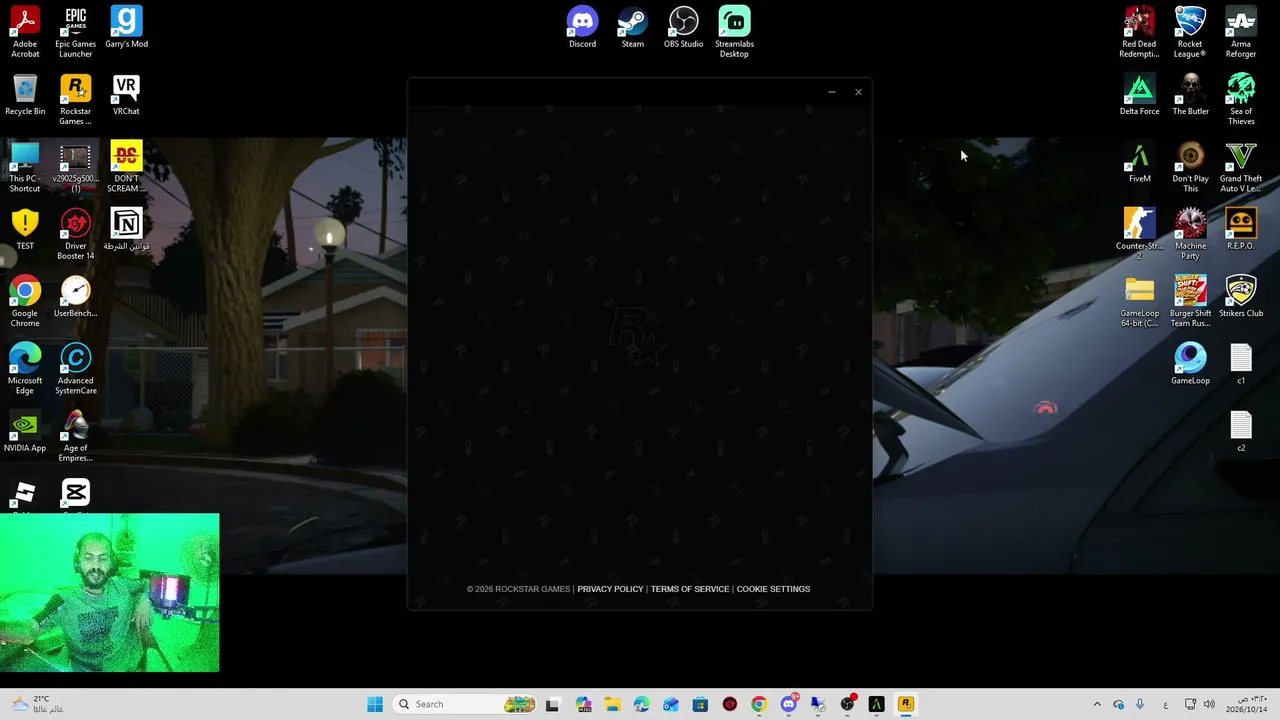
Task: Select the Epic Games Launcher icon
Action: coord(75,31)
